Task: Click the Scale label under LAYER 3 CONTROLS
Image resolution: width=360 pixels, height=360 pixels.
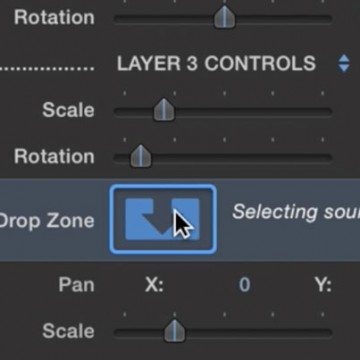Action: coord(68,110)
